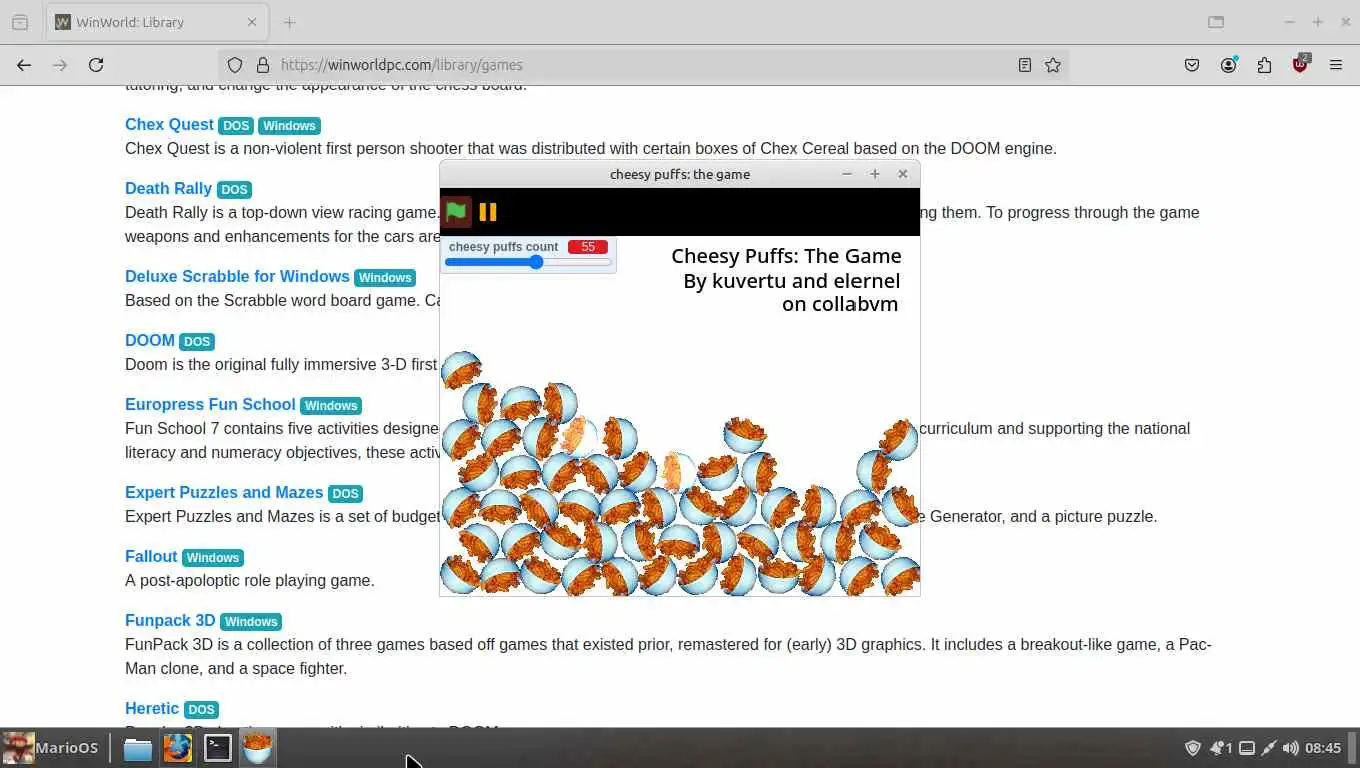Open the Death Rally game link

pyautogui.click(x=168, y=188)
